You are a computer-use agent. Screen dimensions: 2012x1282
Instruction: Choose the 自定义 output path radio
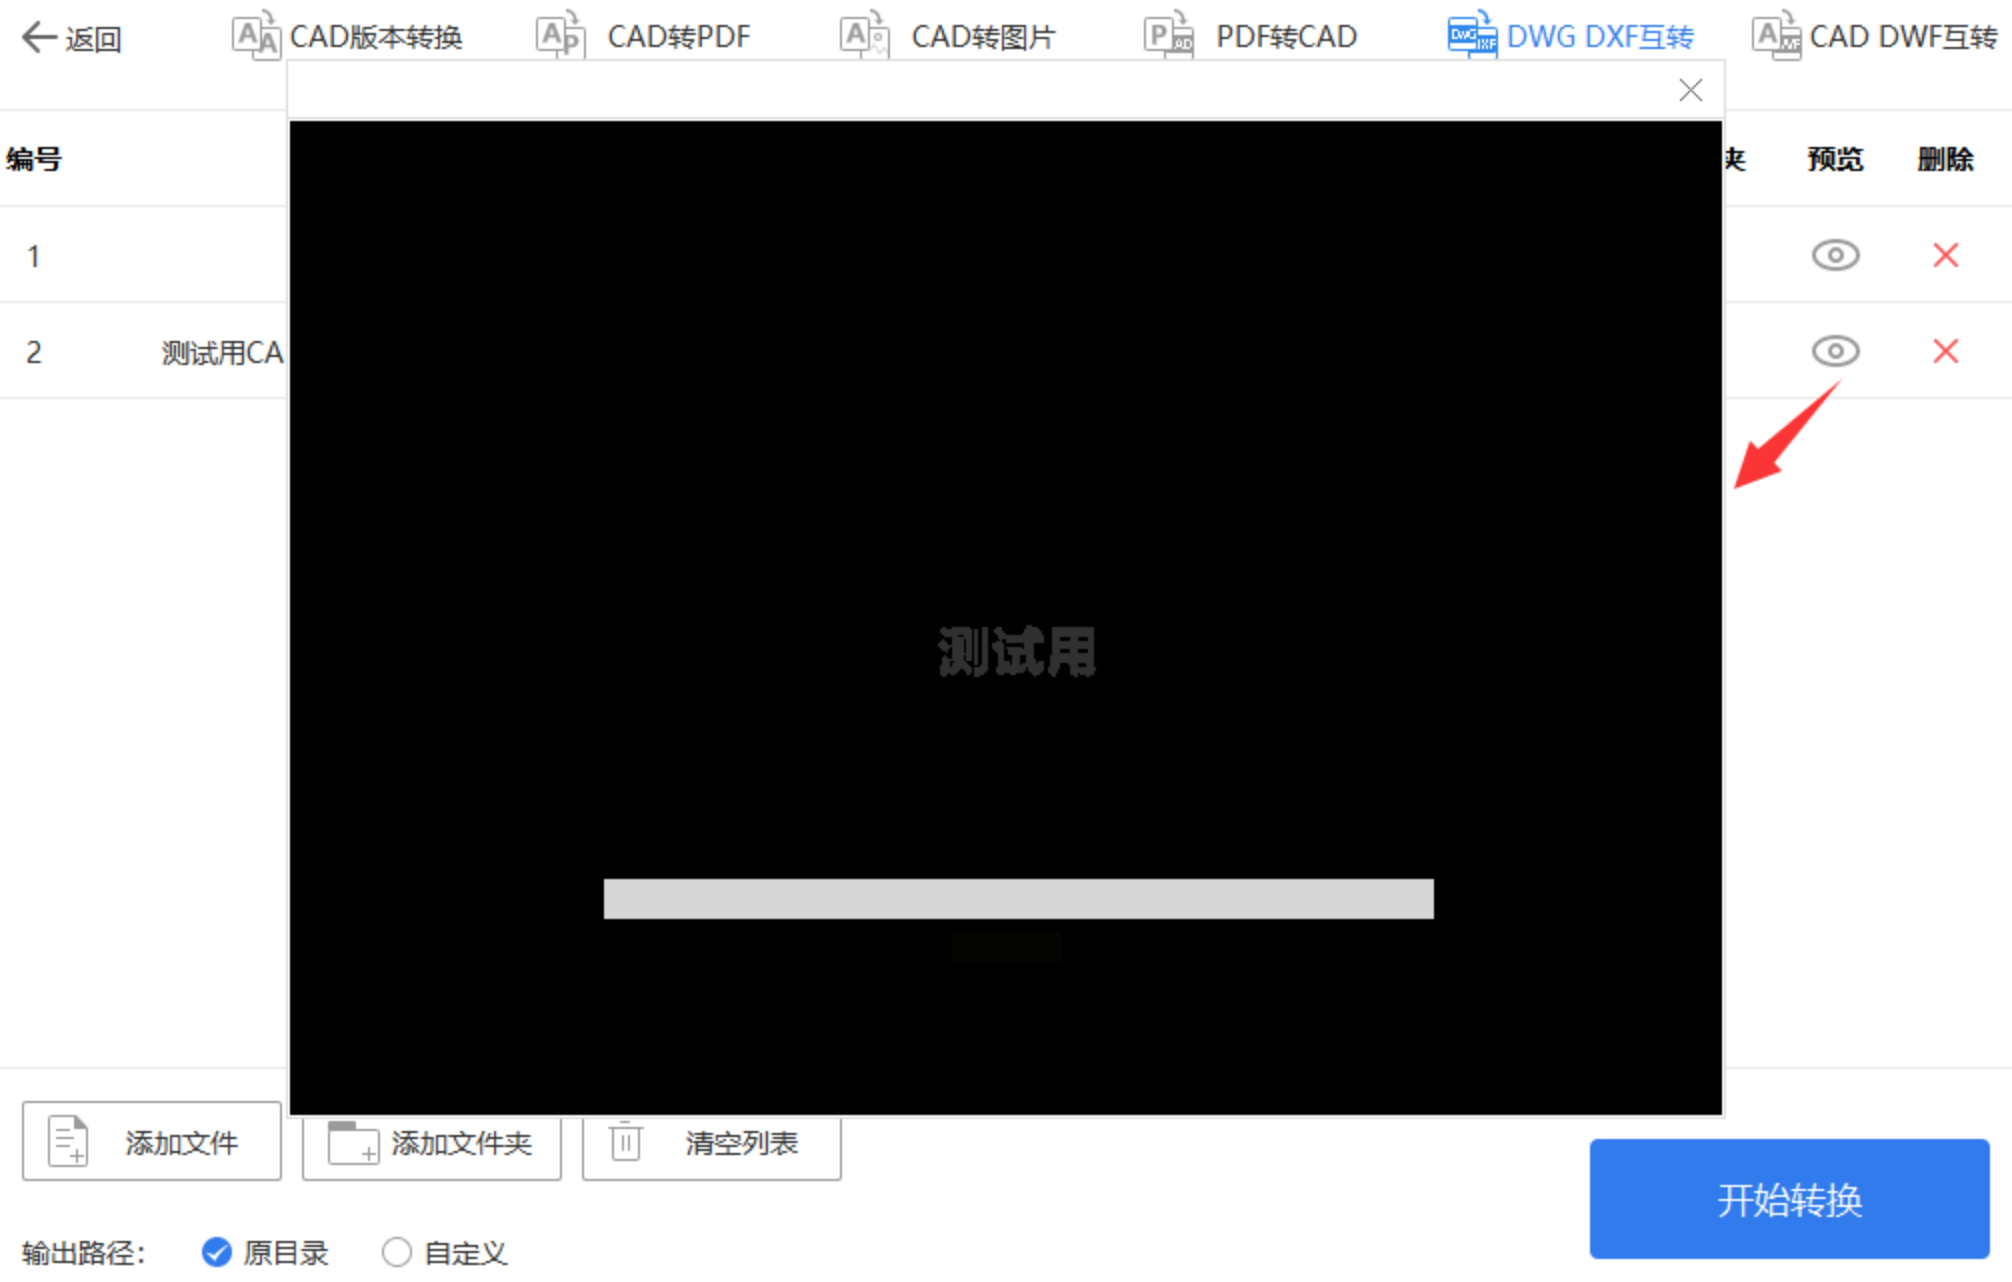click(x=397, y=1252)
